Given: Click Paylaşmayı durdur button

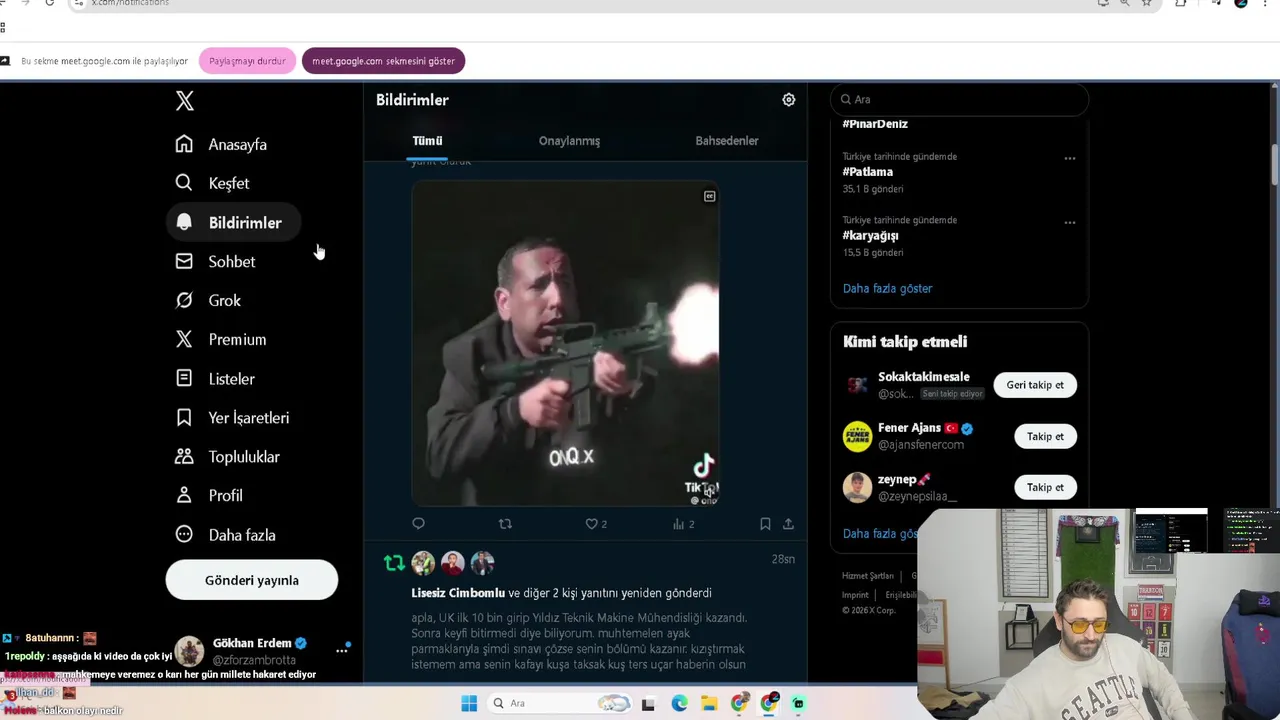Looking at the screenshot, I should point(247,61).
